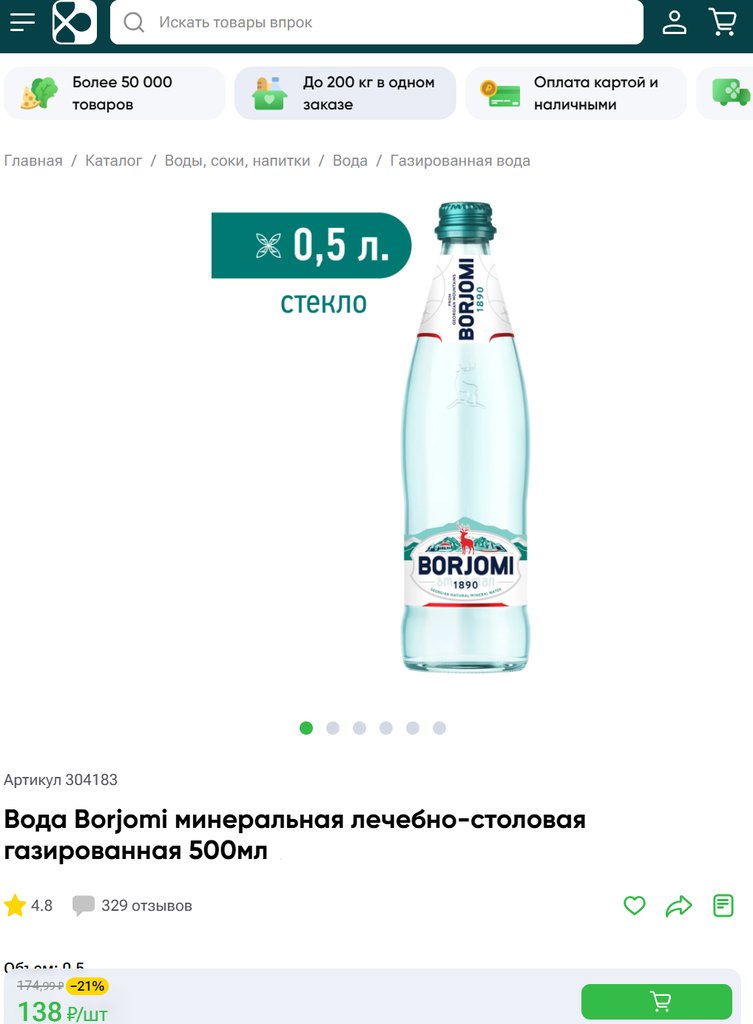The width and height of the screenshot is (753, 1024).
Task: Focus the Искать товары впрок search field
Action: pyautogui.click(x=377, y=22)
